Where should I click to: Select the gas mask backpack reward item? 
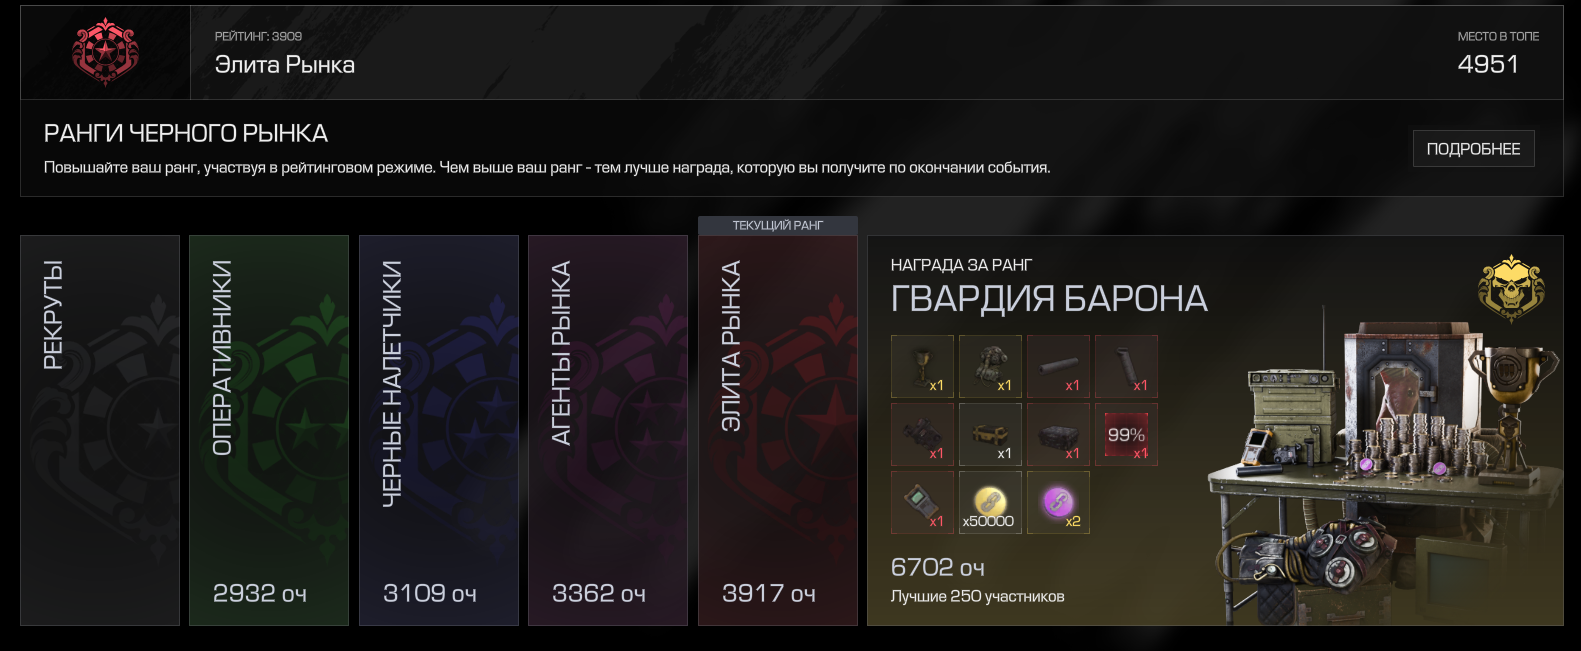[990, 367]
